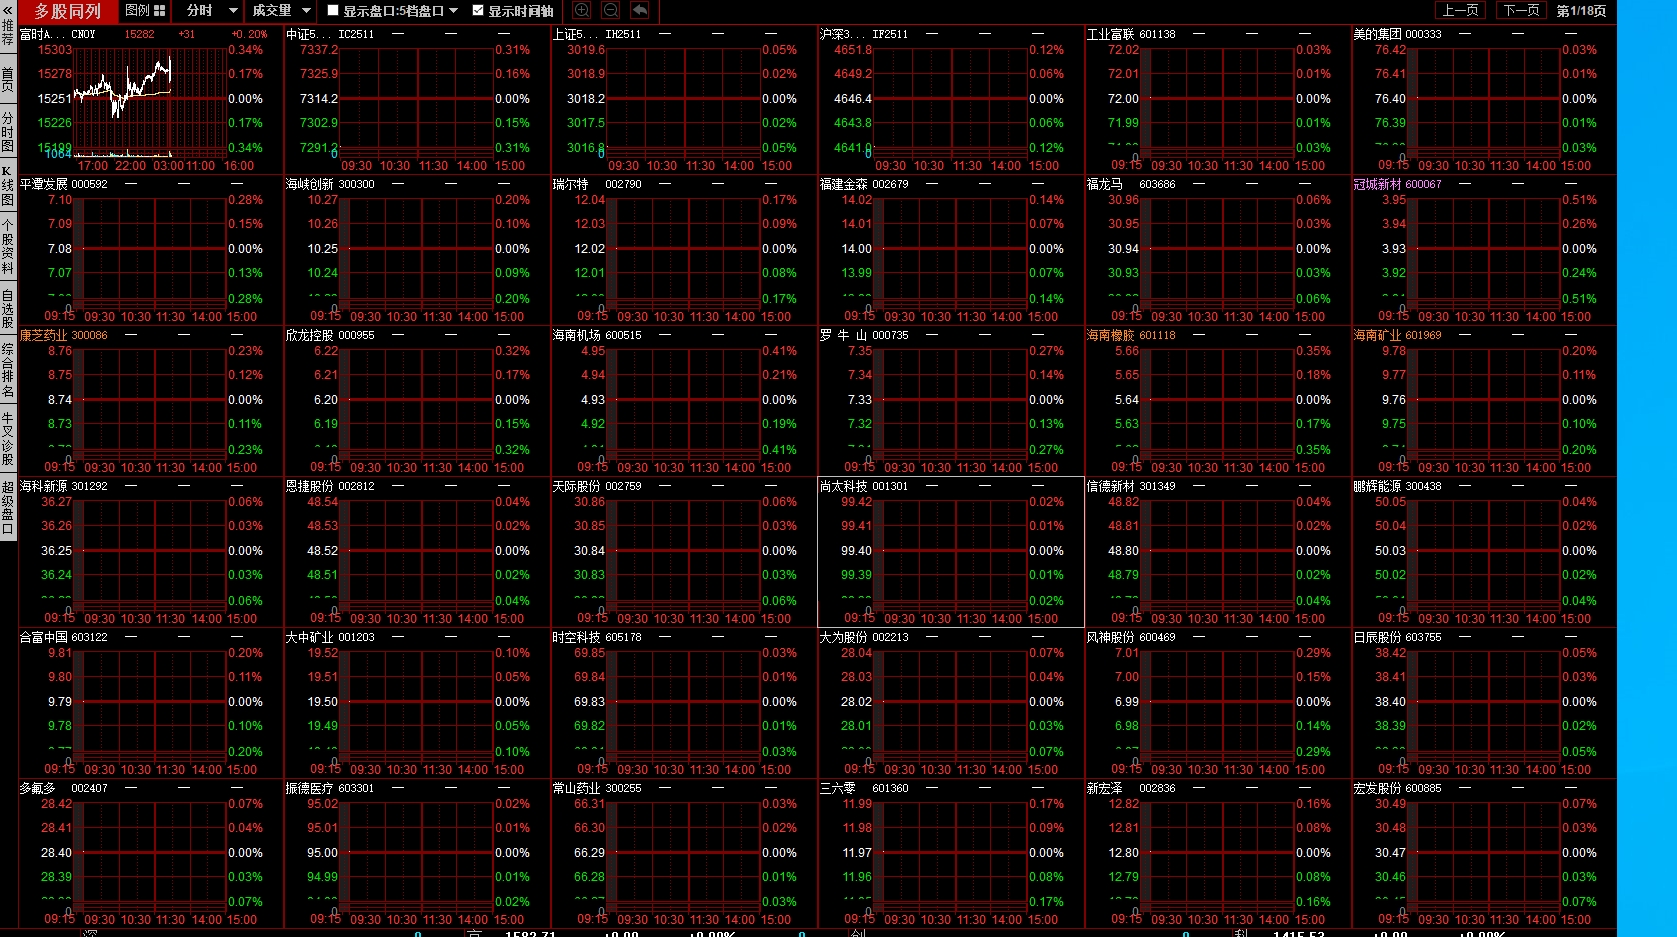Select the 时空科技 605178 chart panel
Image resolution: width=1677 pixels, height=937 pixels.
click(684, 703)
